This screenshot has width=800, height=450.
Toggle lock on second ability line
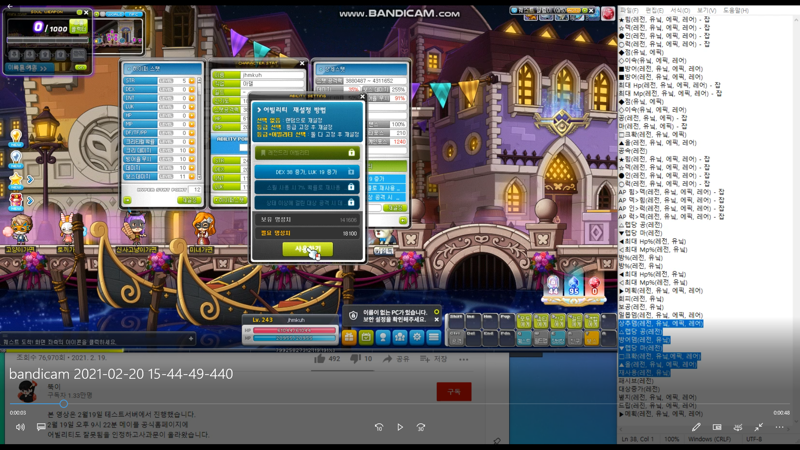click(351, 187)
